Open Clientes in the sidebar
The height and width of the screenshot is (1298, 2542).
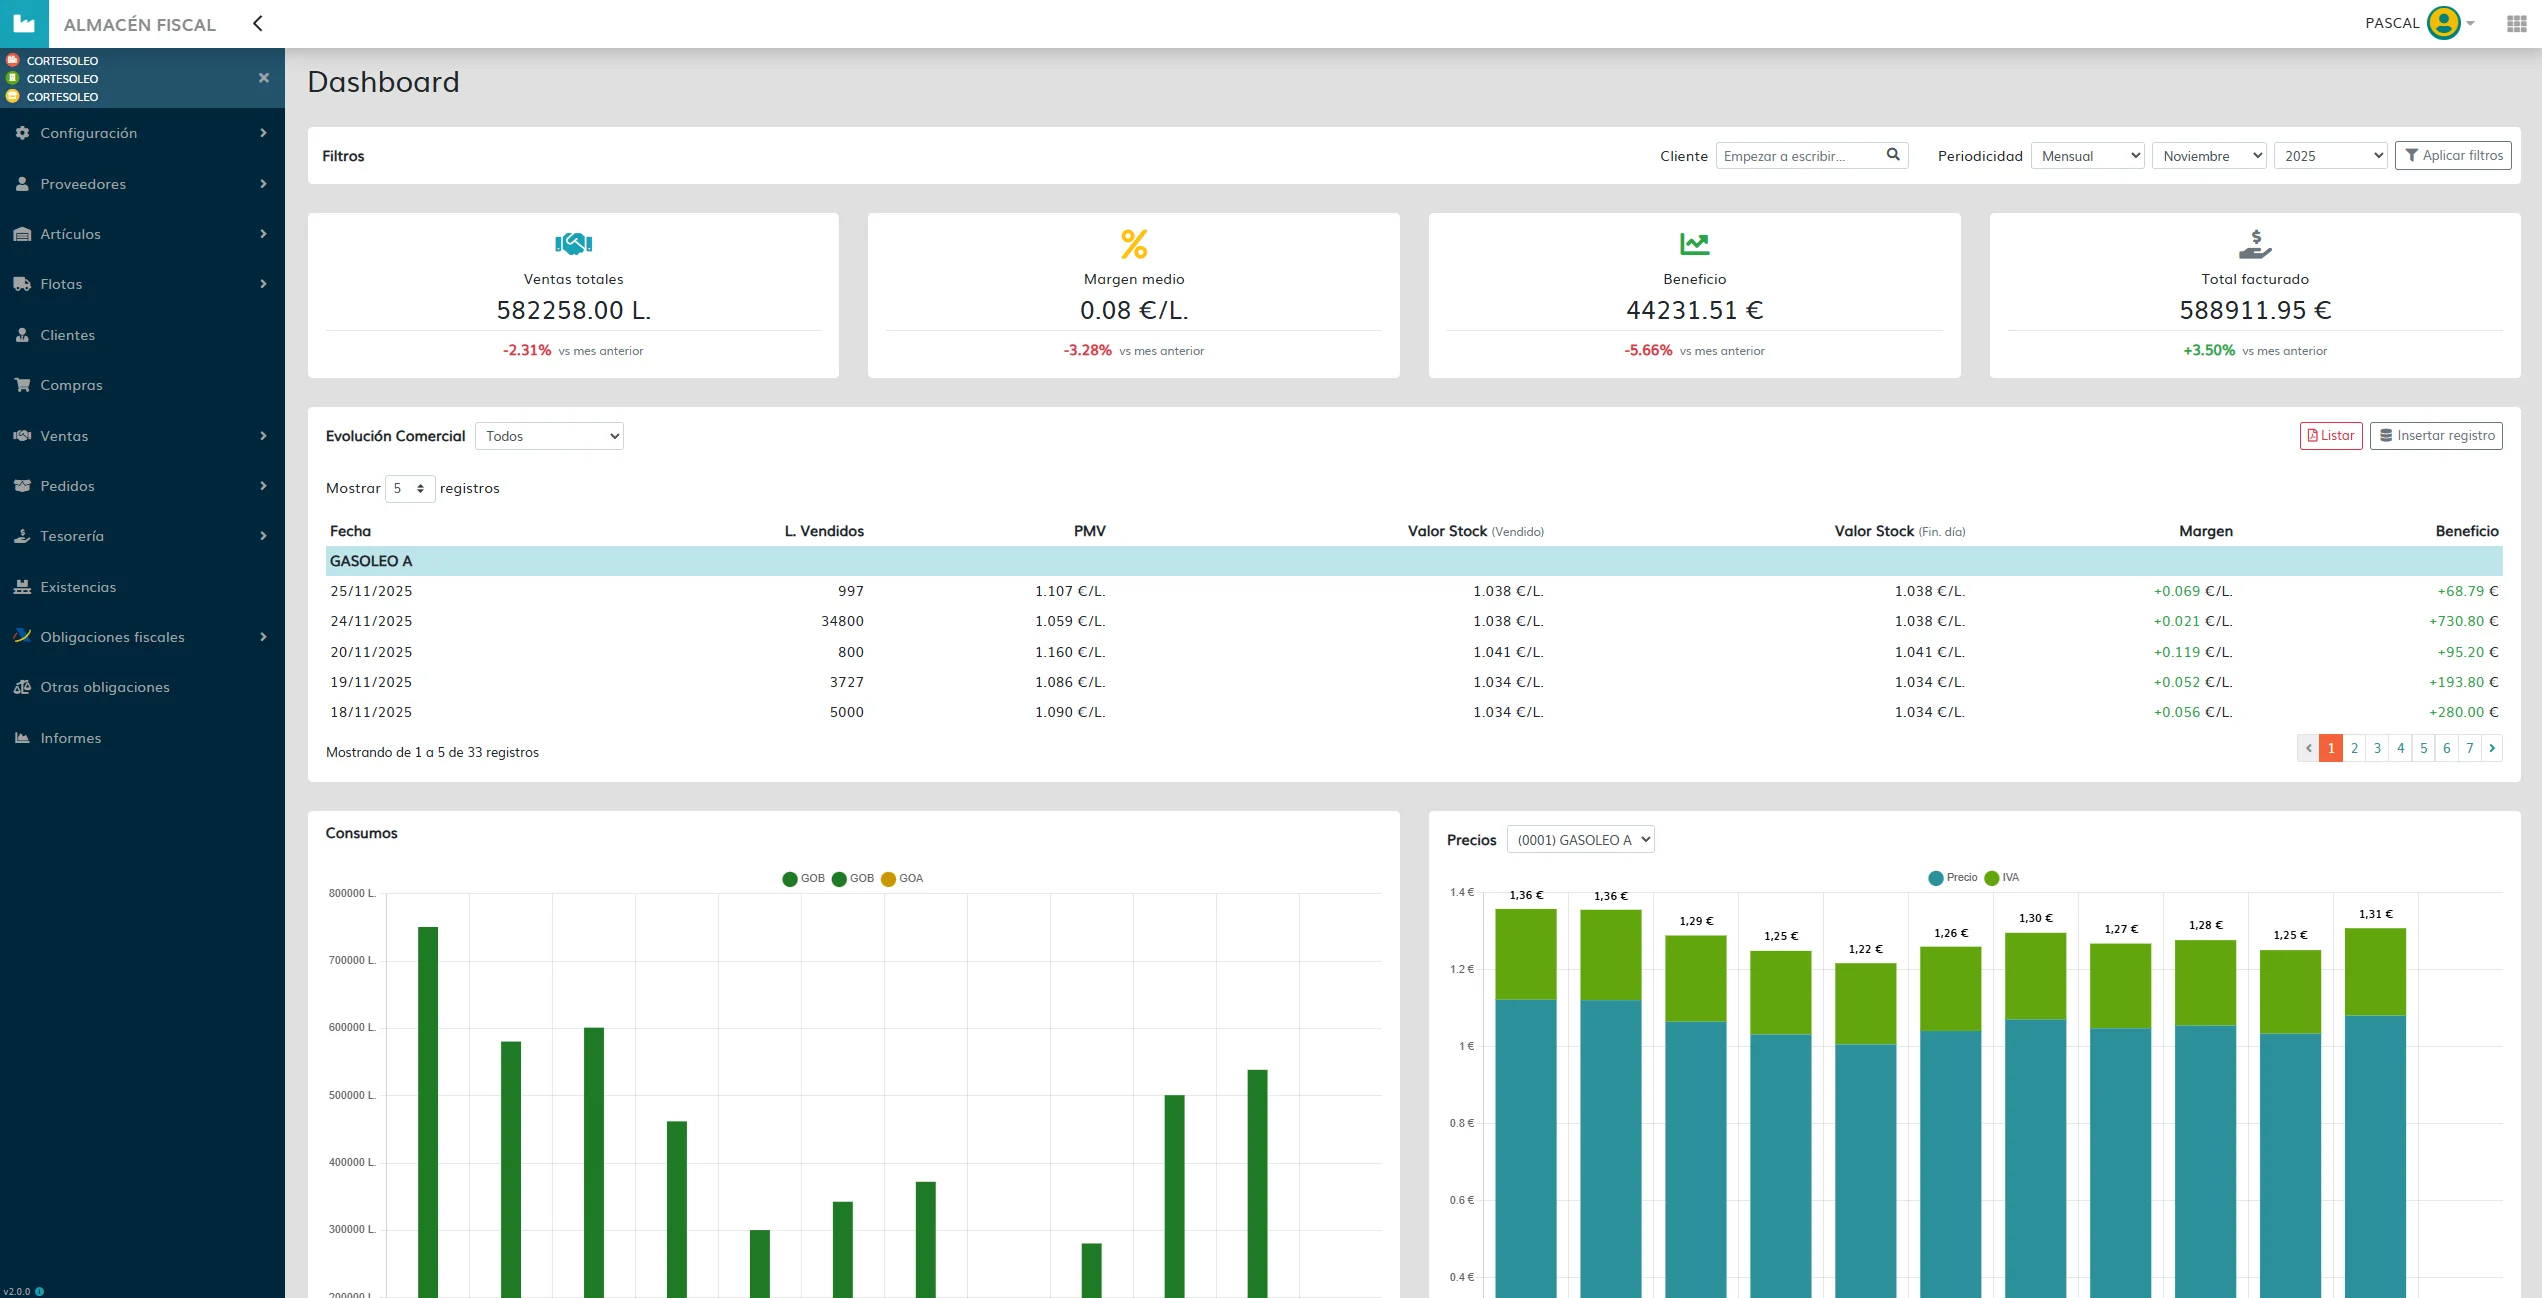pyautogui.click(x=142, y=335)
